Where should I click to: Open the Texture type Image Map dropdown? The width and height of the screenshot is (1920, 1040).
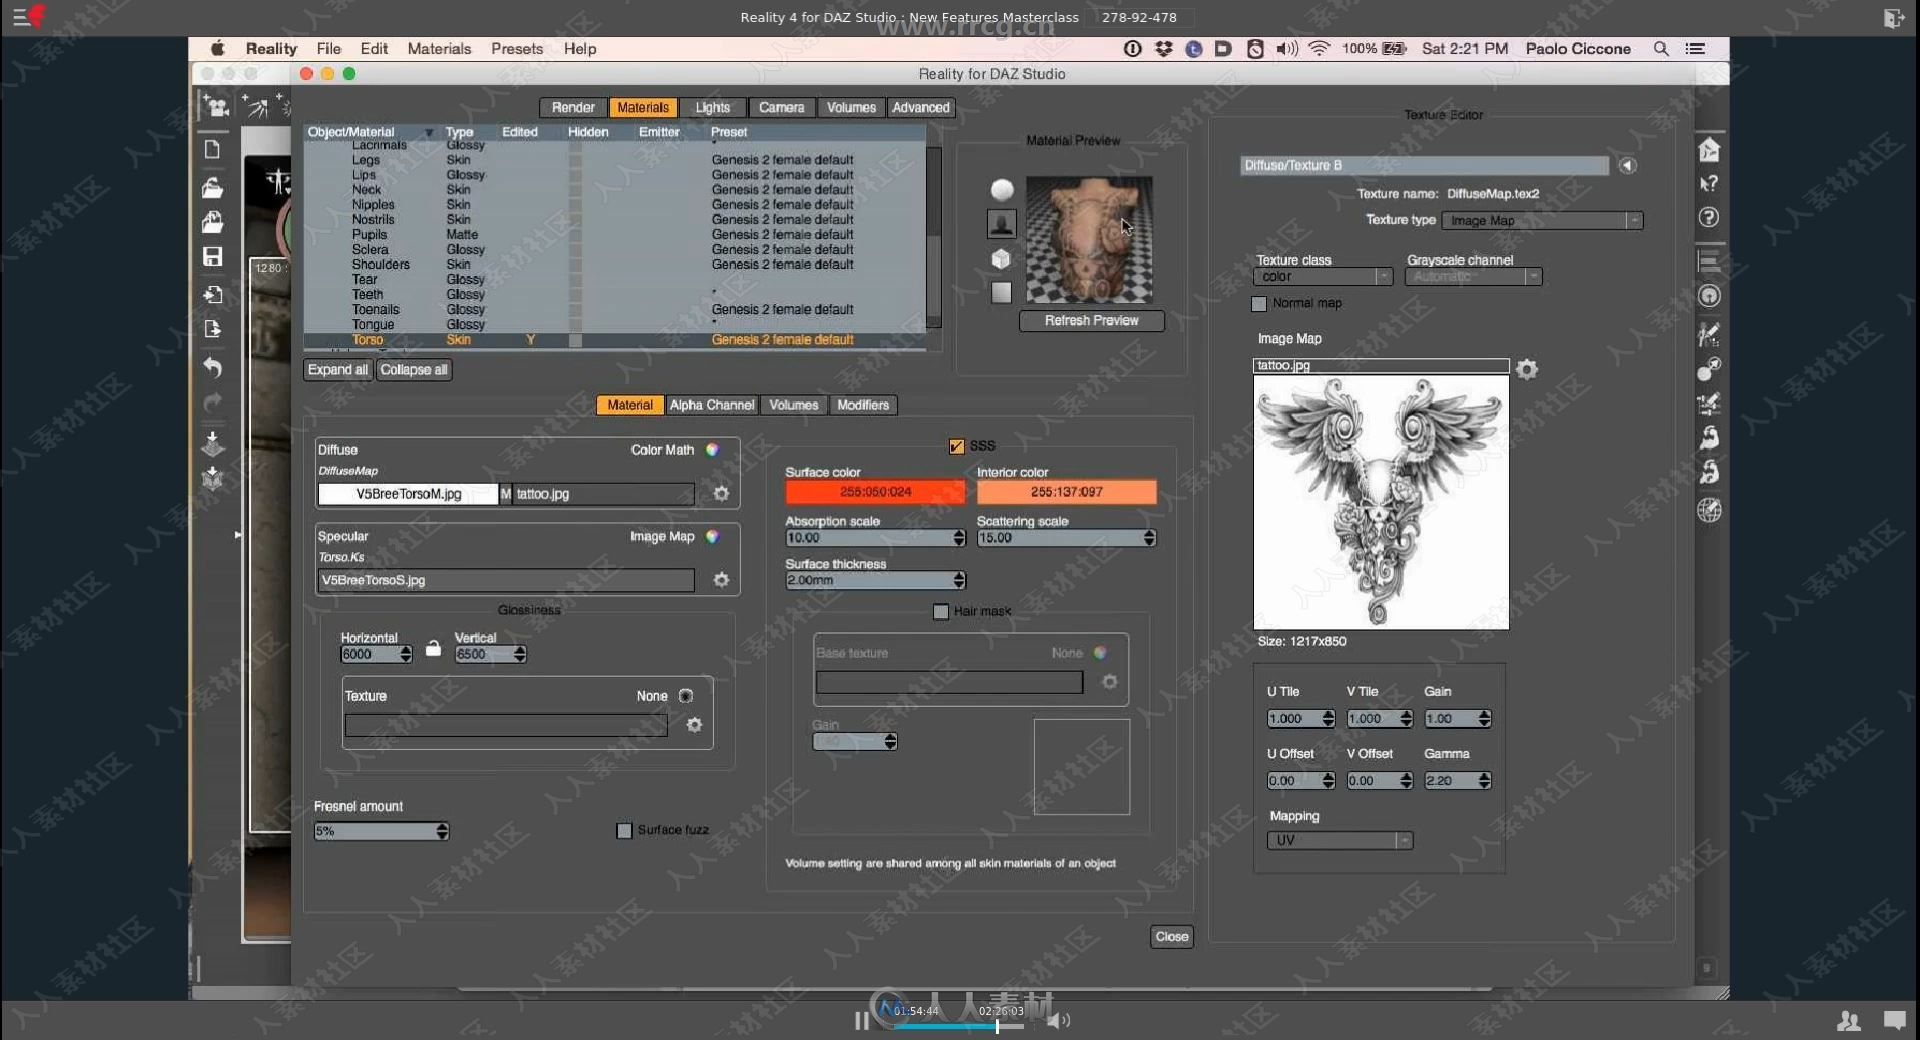click(1542, 221)
